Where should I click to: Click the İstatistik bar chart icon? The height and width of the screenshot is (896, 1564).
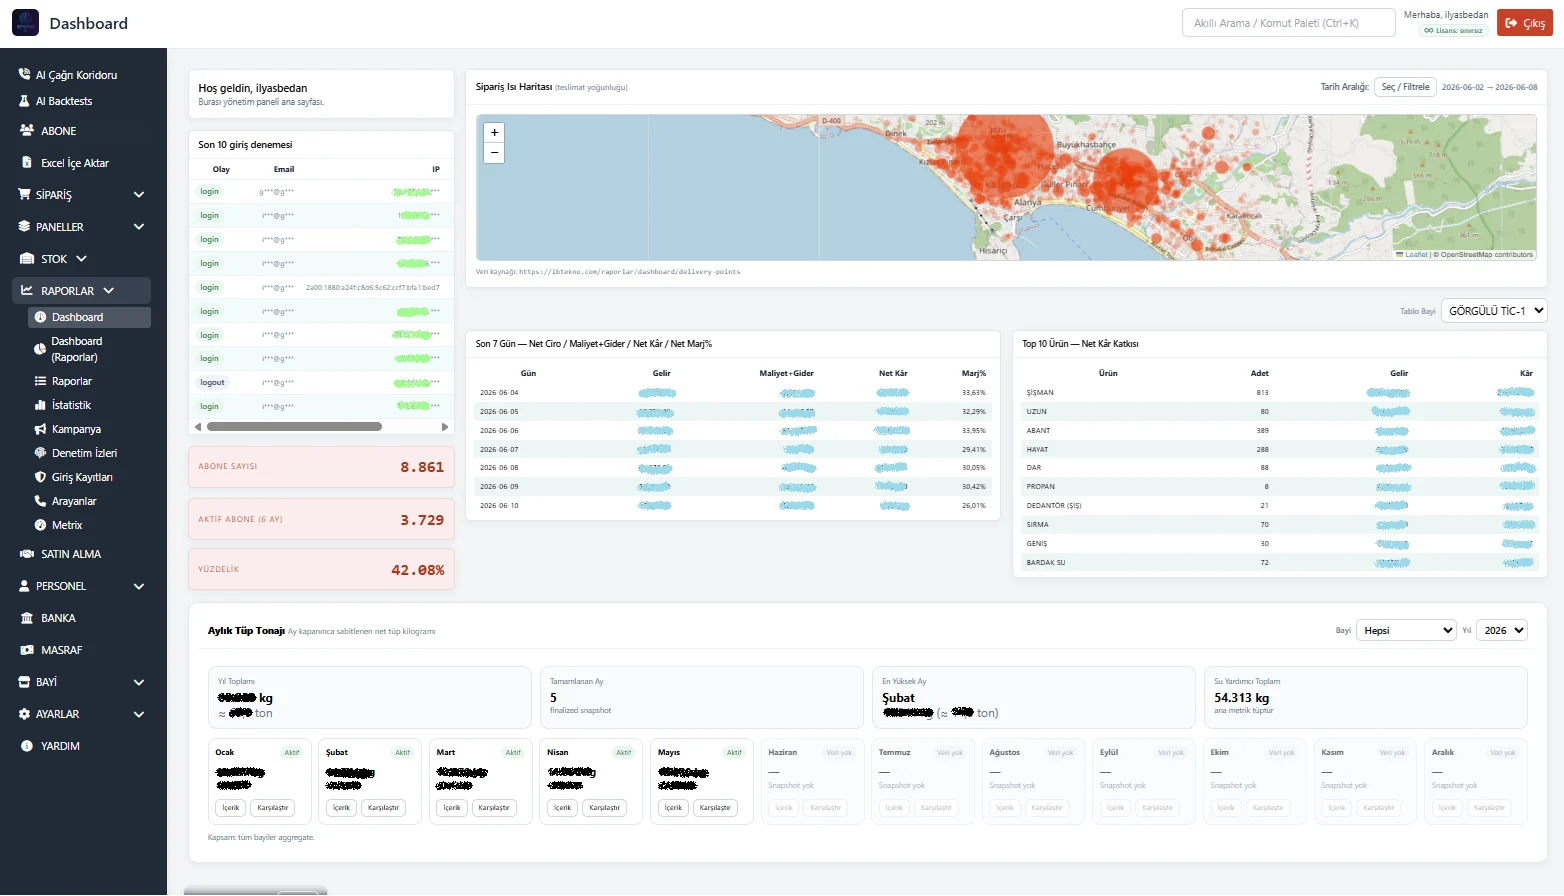(41, 405)
